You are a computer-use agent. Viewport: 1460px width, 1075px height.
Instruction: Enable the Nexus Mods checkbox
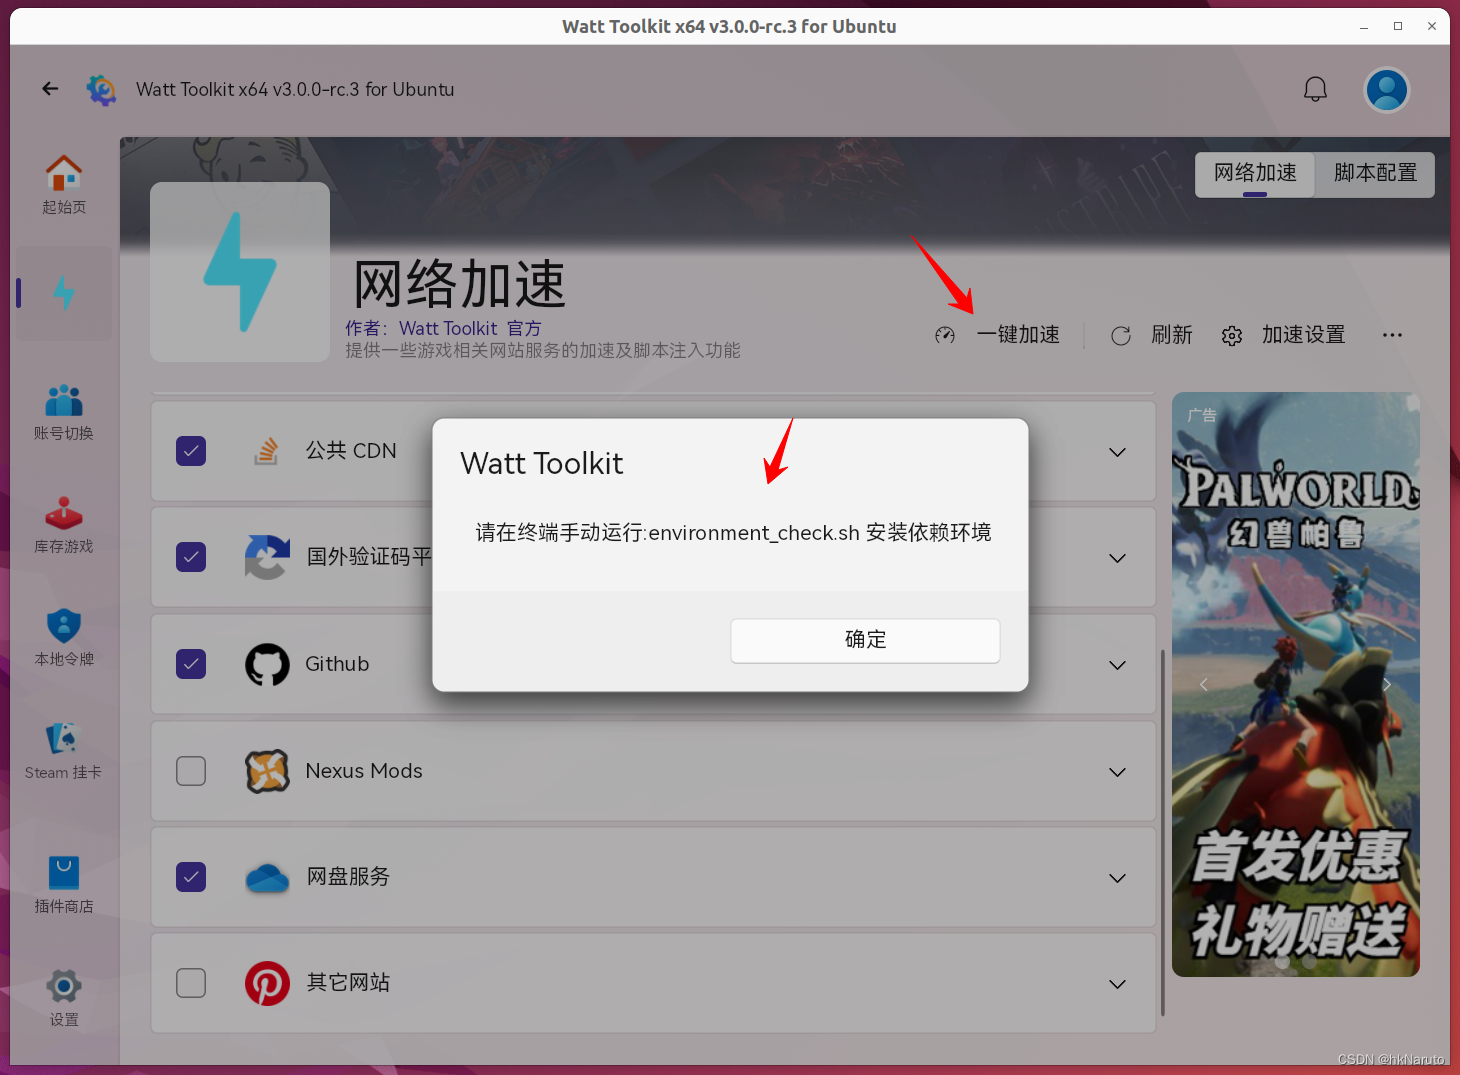191,771
